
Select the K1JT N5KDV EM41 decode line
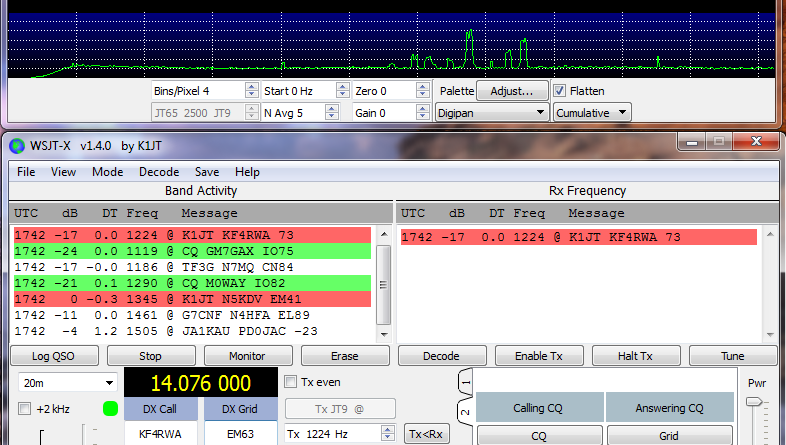[x=192, y=299]
